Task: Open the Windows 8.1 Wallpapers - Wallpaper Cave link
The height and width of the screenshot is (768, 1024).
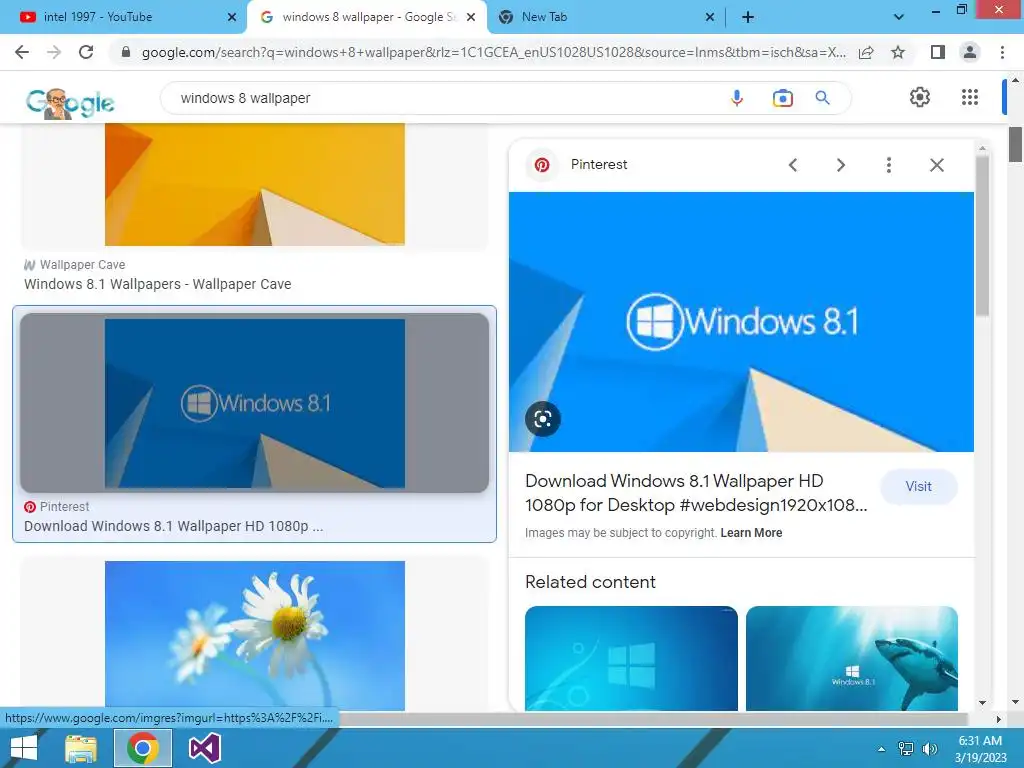Action: tap(157, 284)
